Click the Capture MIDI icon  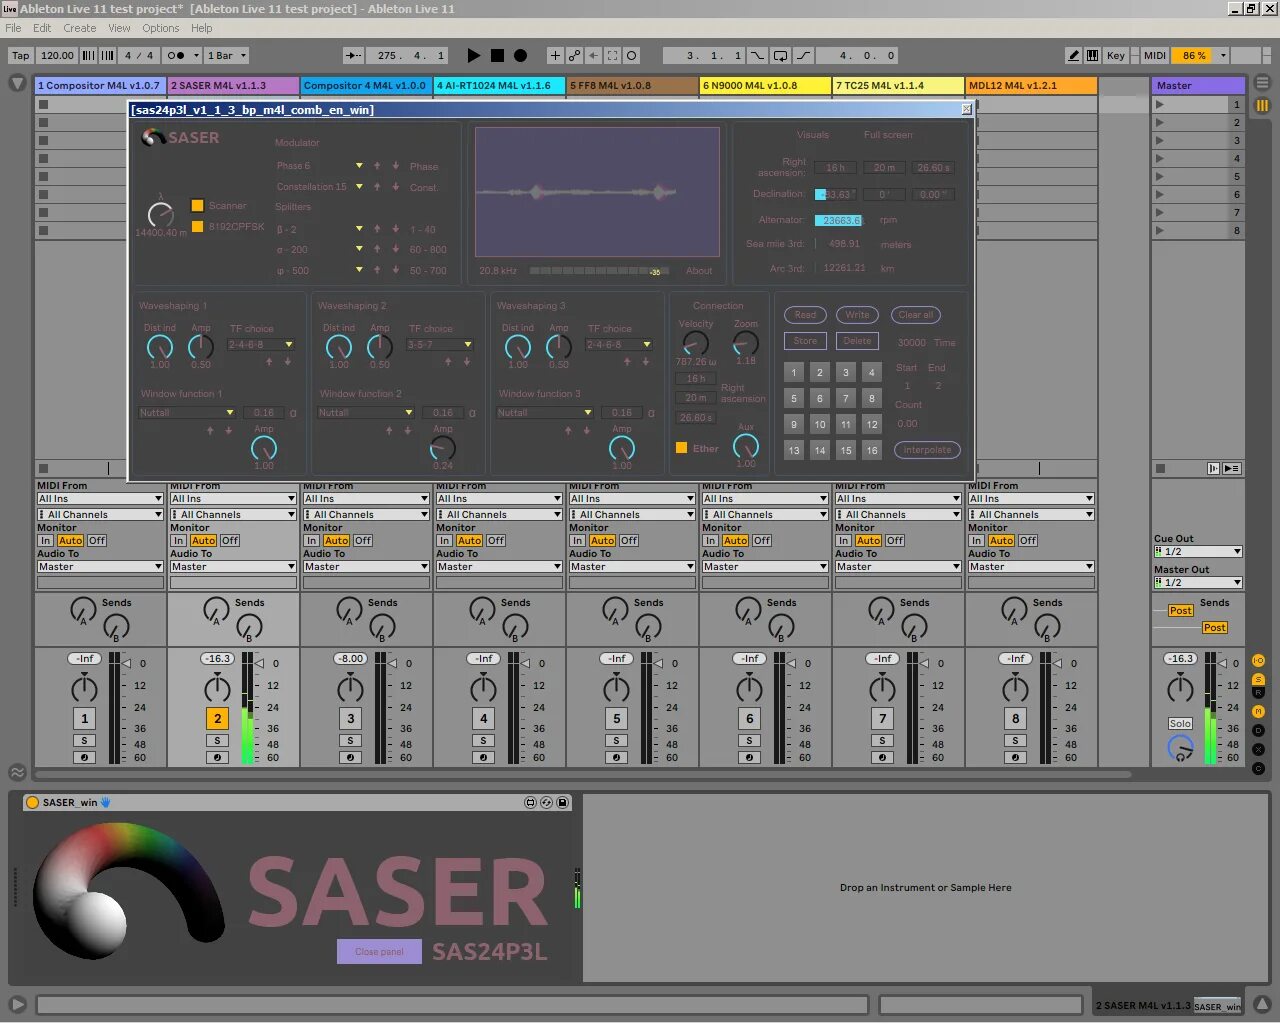(x=612, y=56)
